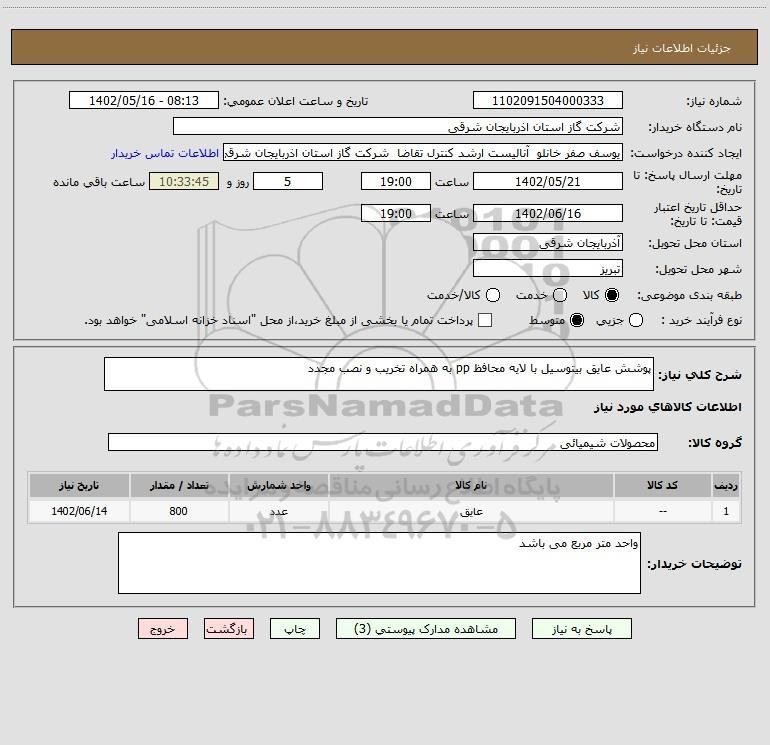Click the ردیف column header

click(x=726, y=485)
